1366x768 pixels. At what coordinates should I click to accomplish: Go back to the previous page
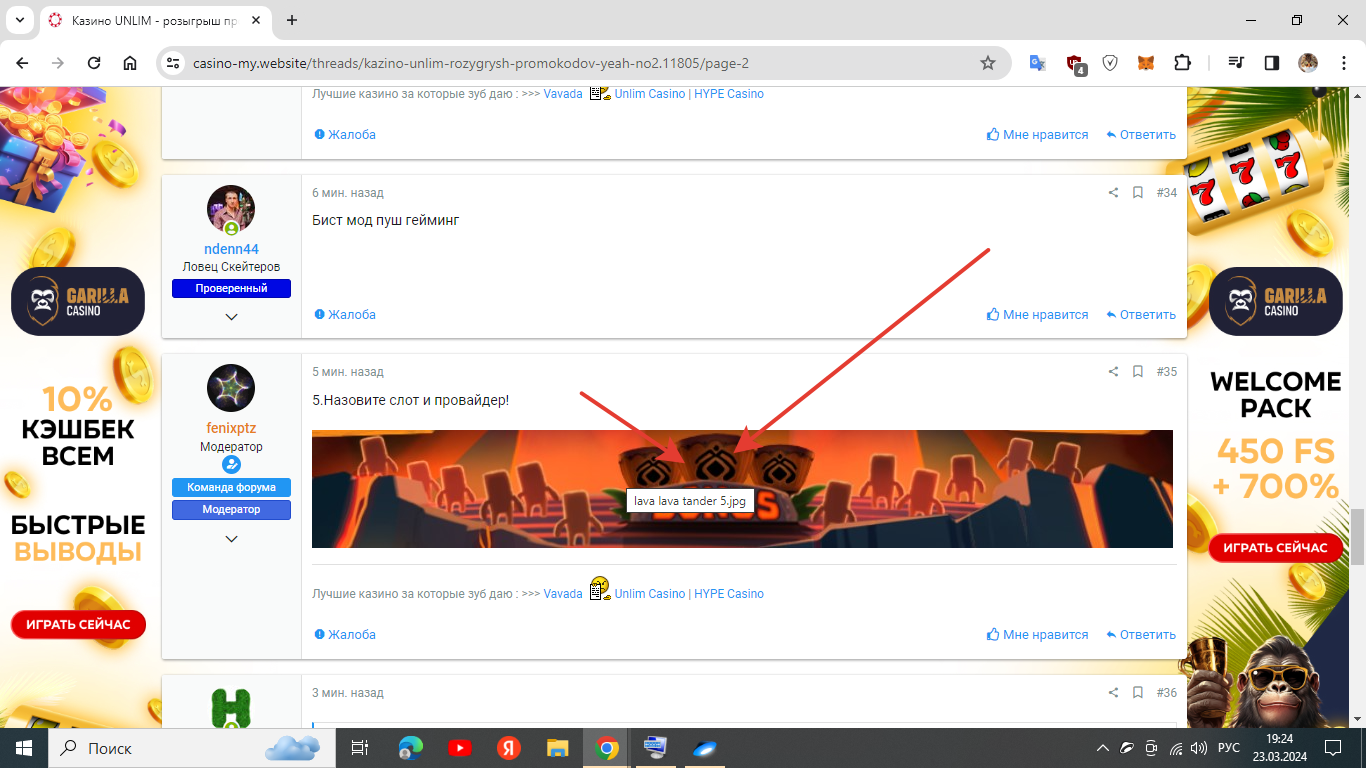pos(22,63)
